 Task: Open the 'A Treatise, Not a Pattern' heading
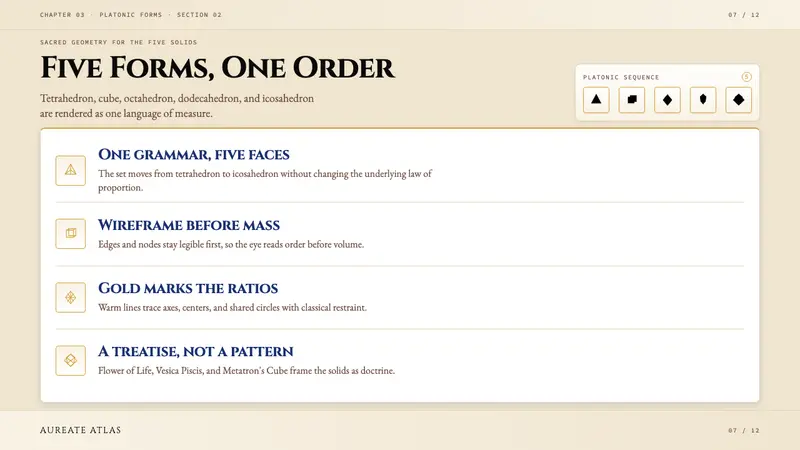195,352
